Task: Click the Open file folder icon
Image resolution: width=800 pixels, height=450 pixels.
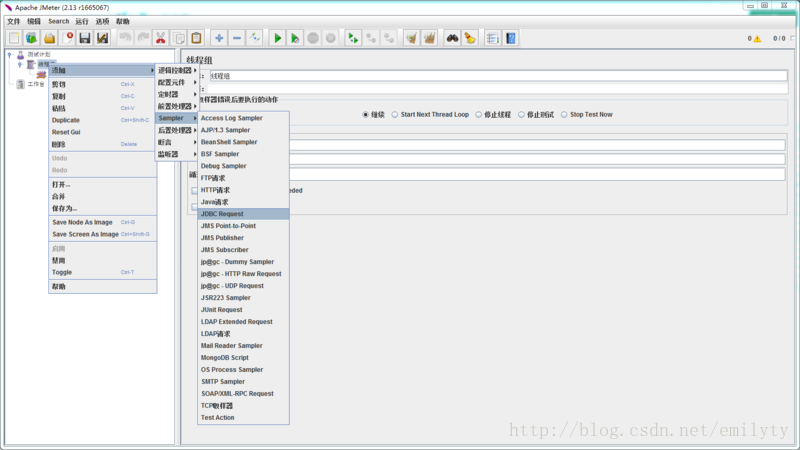Action: (x=49, y=38)
